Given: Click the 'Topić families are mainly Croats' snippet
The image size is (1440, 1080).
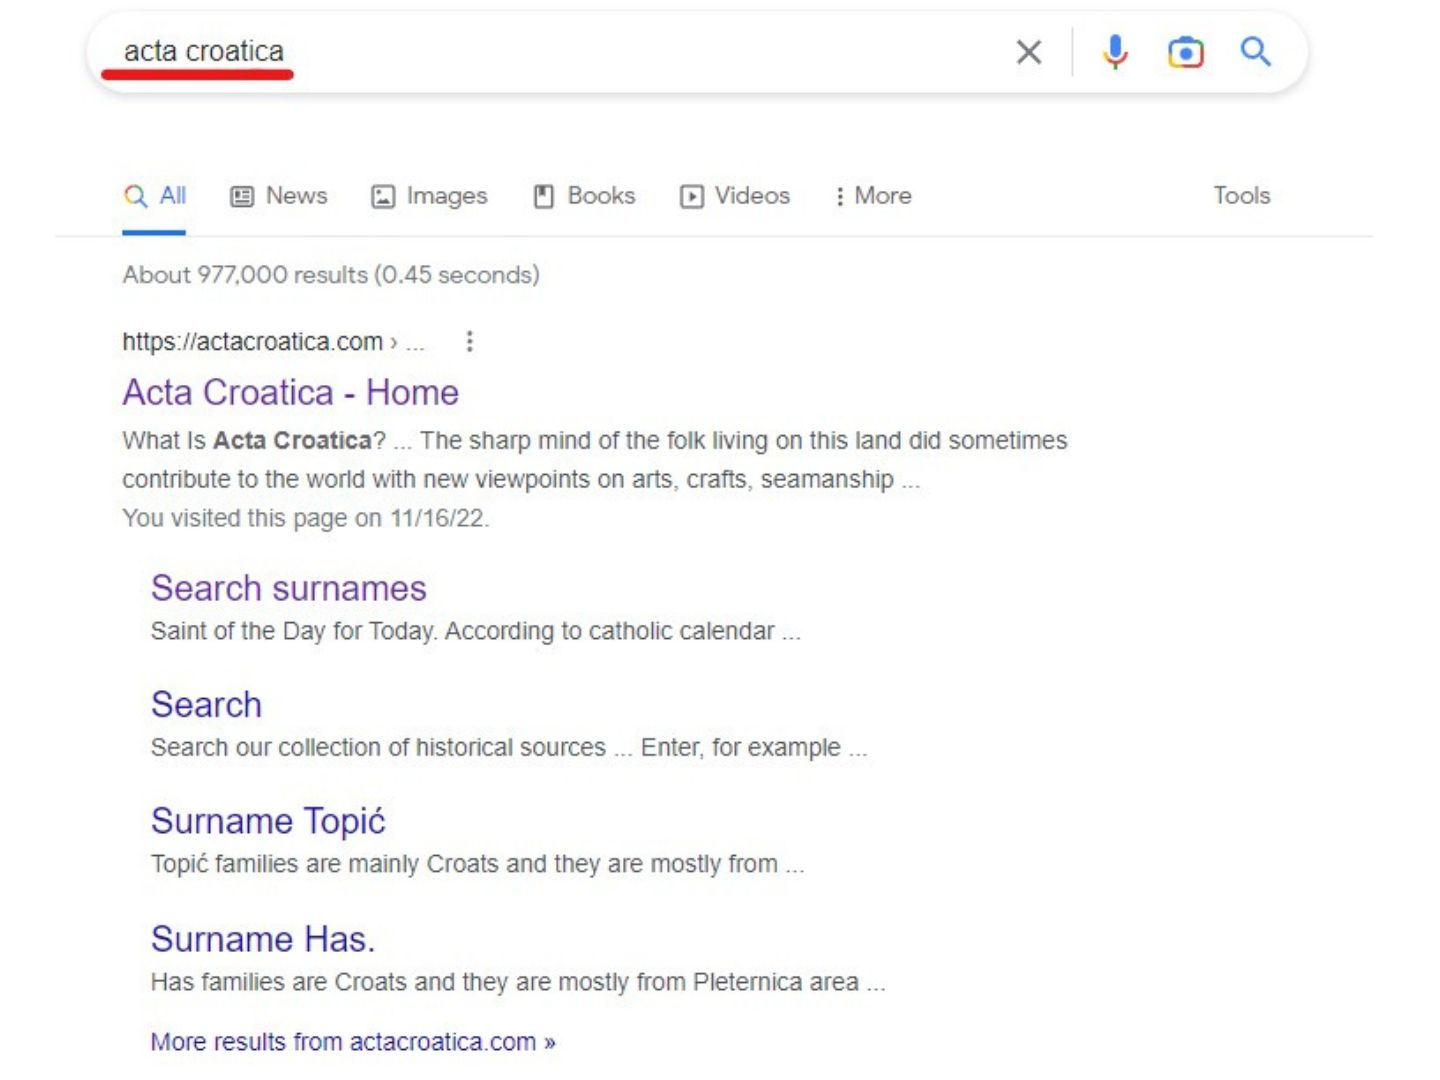Looking at the screenshot, I should 478,864.
